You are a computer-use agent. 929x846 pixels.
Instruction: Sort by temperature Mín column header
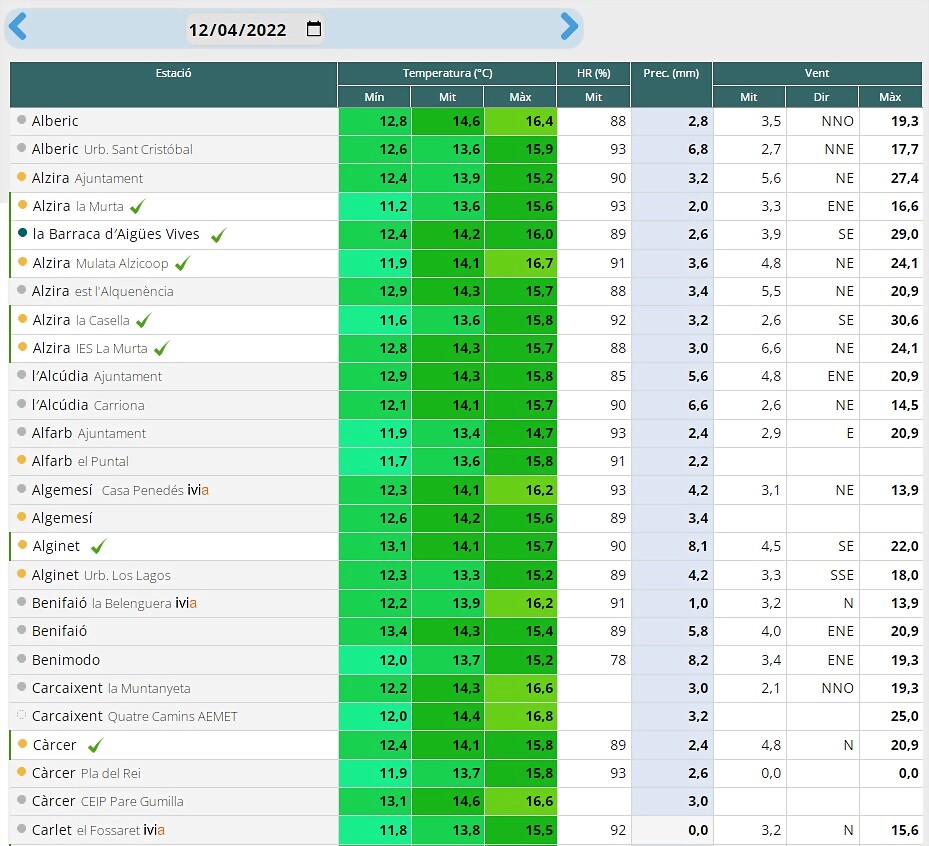(x=374, y=97)
